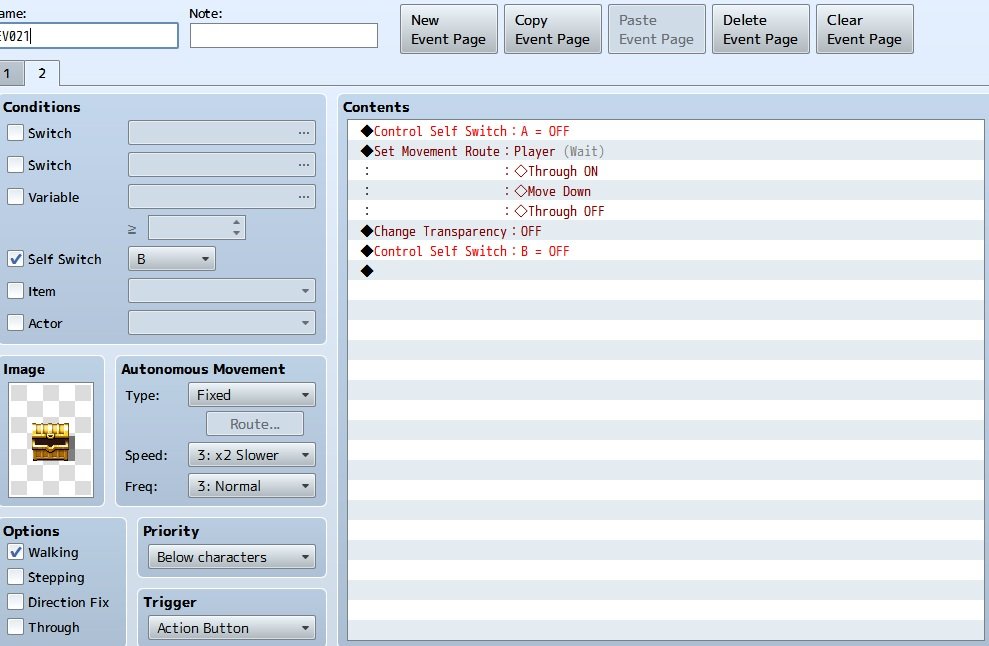The height and width of the screenshot is (646, 989).
Task: Click the treasure chest event image
Action: point(50,440)
